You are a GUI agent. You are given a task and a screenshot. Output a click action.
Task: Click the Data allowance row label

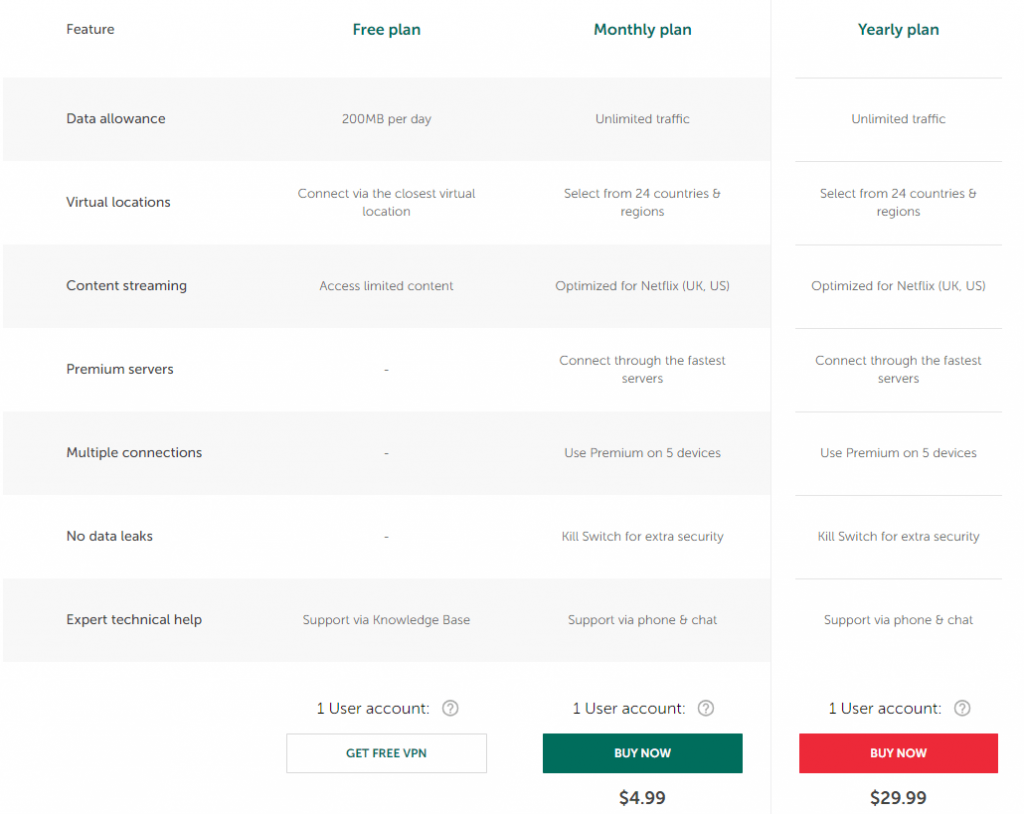[116, 119]
